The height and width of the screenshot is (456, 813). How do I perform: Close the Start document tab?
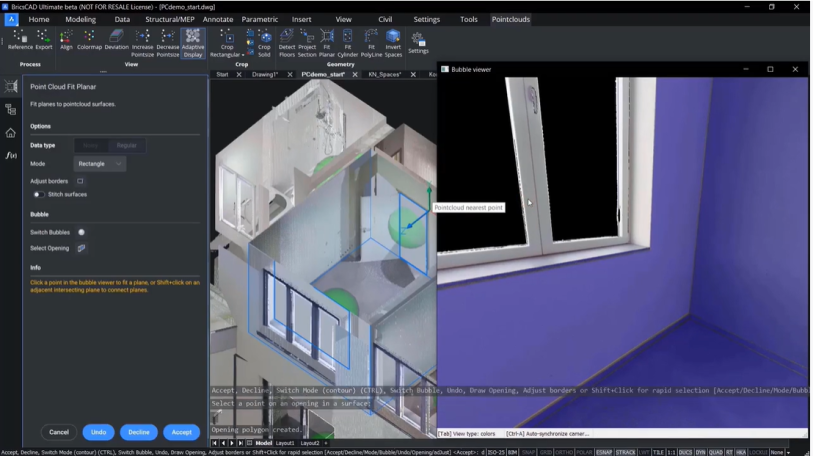point(239,75)
